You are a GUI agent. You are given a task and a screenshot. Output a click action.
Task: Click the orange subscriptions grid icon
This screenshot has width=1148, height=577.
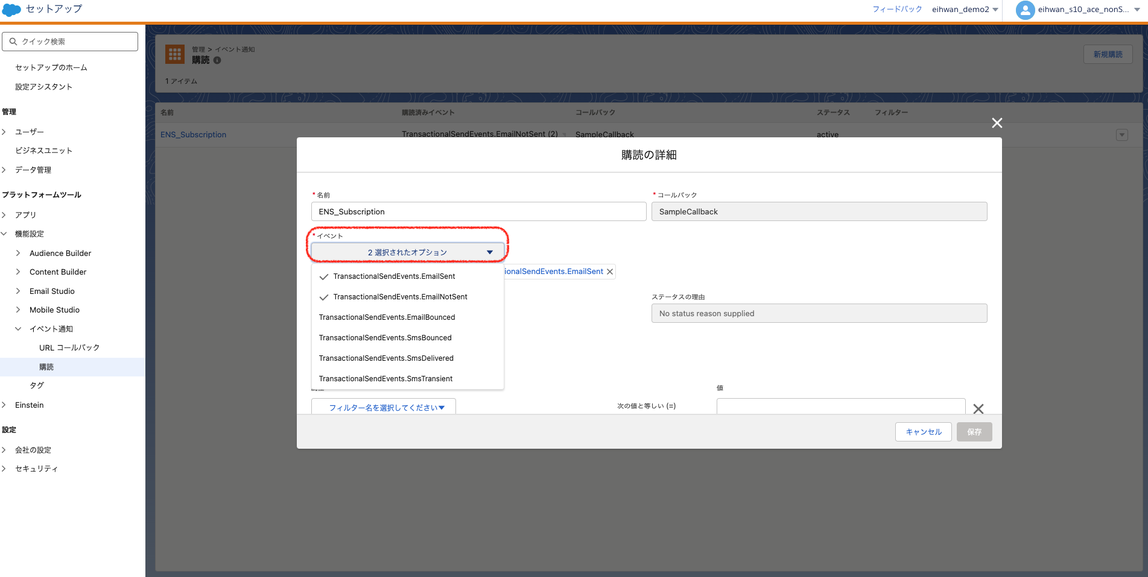tap(174, 54)
